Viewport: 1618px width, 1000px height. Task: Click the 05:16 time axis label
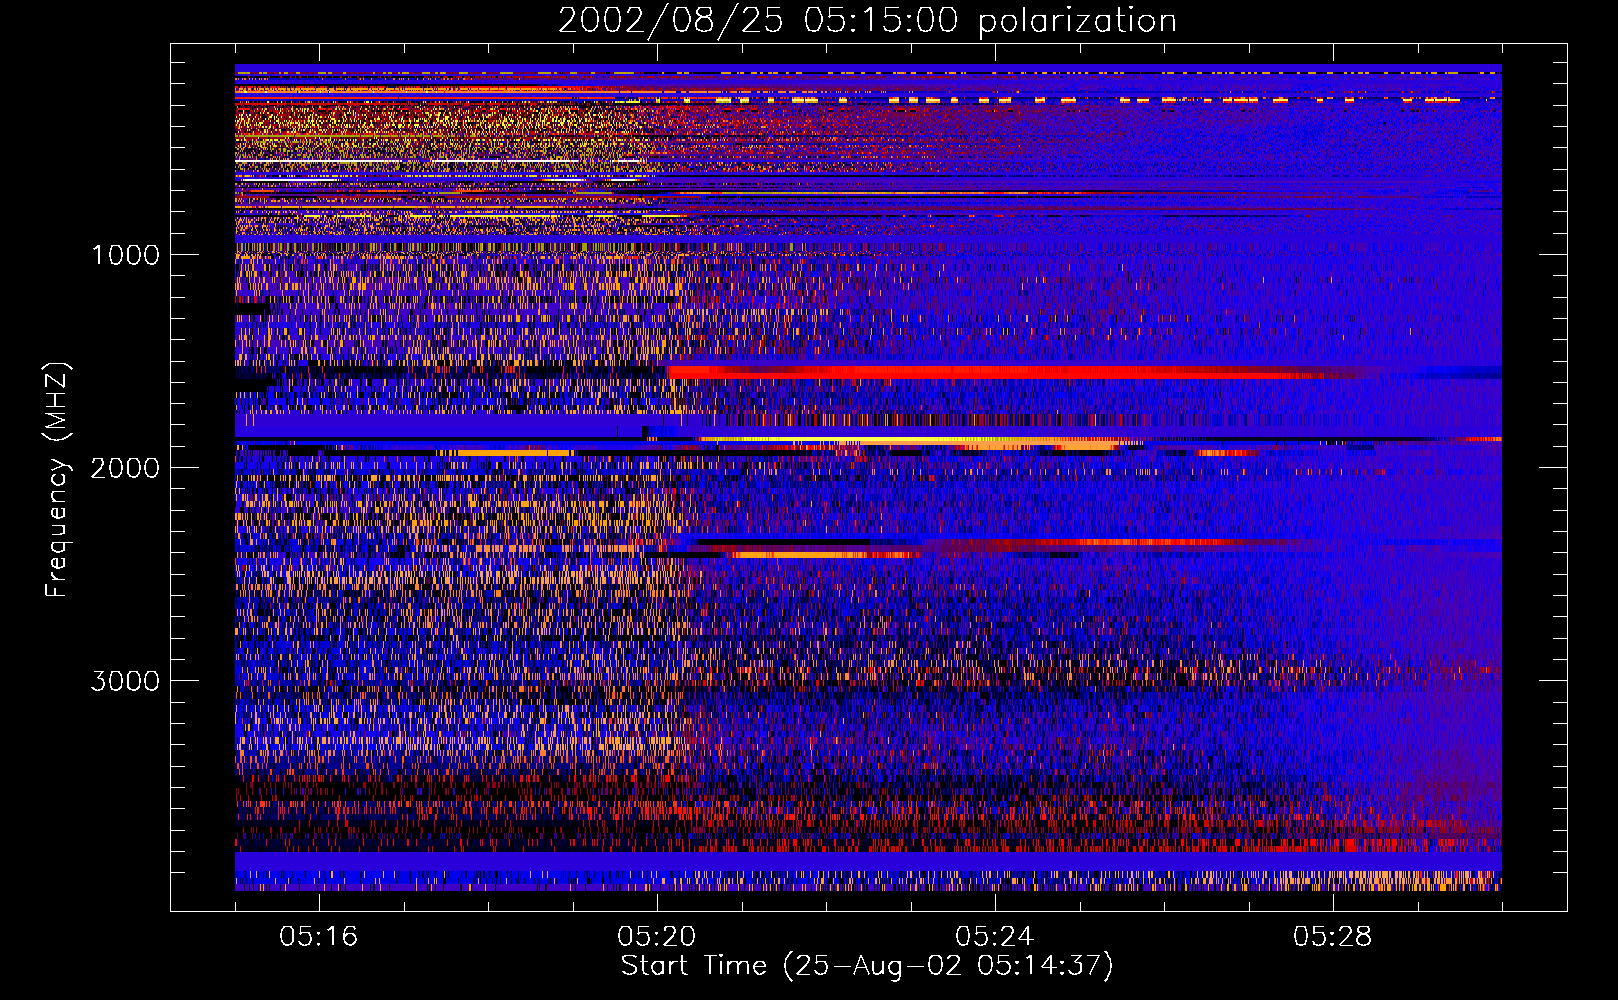[x=318, y=936]
